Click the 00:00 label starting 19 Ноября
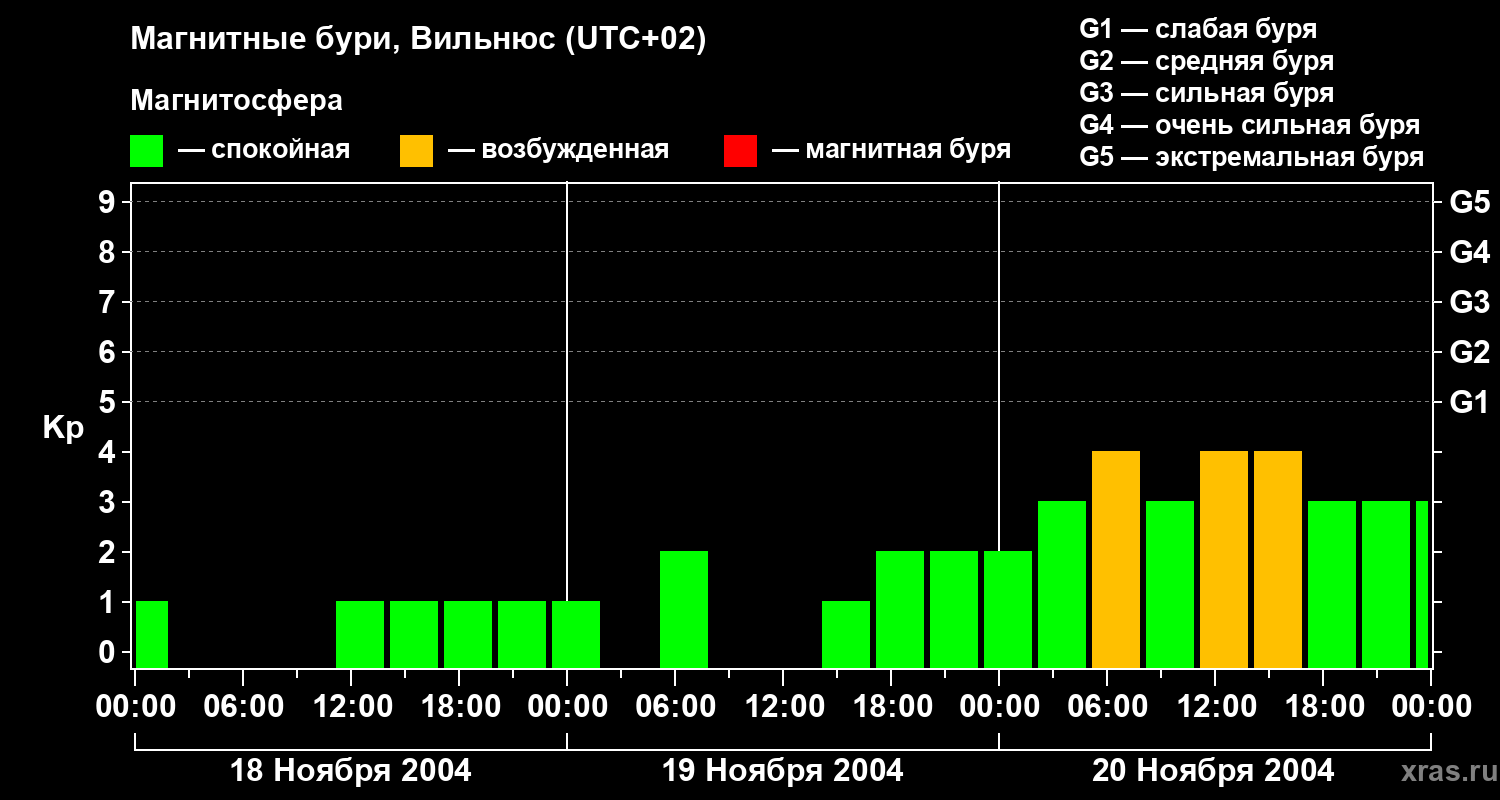Screen dimensions: 1500x800 click(567, 706)
